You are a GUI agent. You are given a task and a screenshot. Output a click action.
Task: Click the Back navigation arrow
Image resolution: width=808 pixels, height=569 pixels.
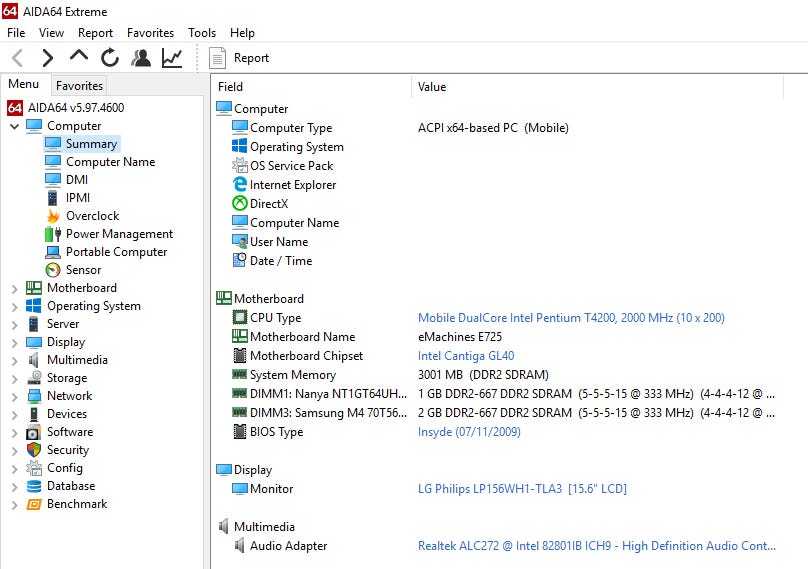pyautogui.click(x=17, y=58)
